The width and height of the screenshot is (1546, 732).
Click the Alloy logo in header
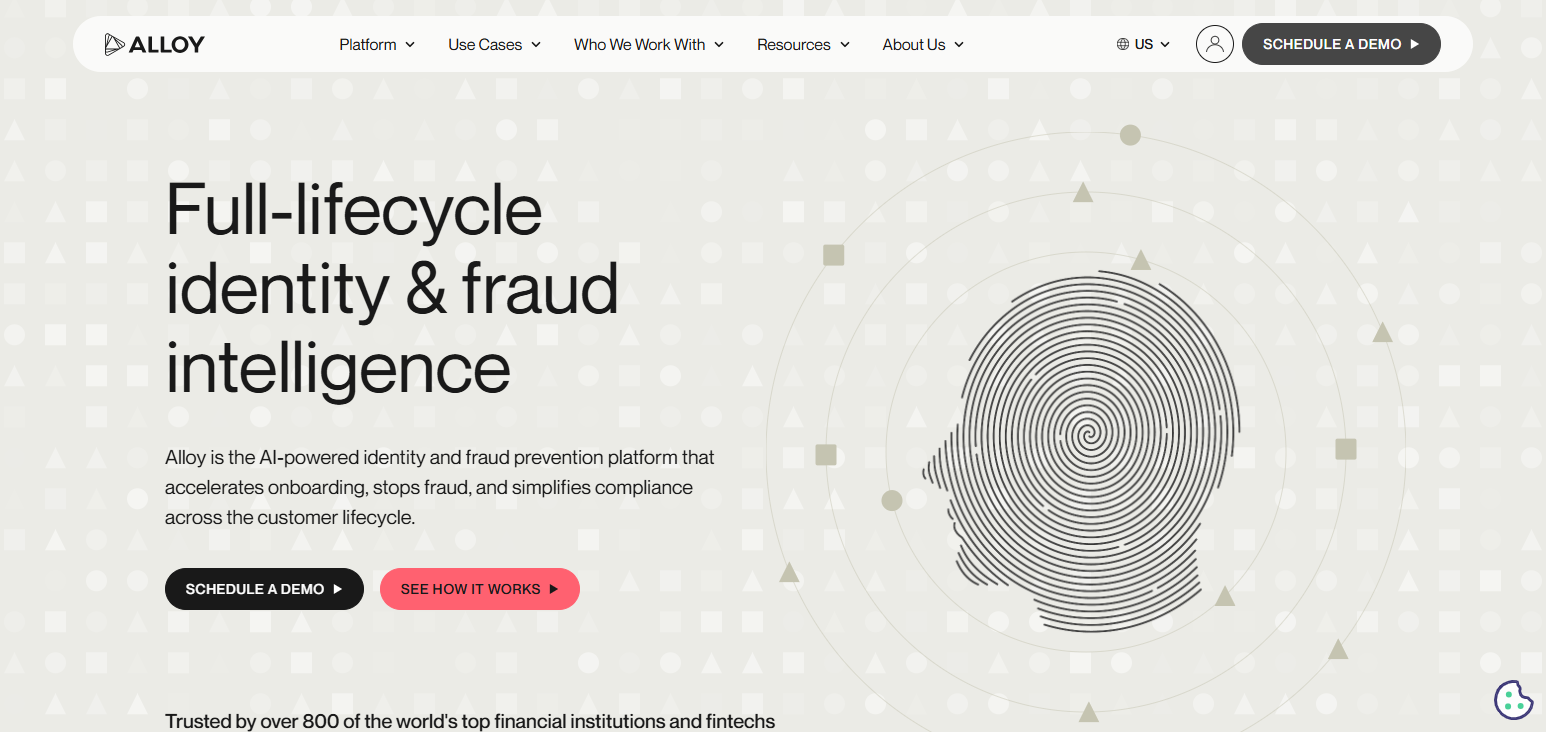(x=154, y=44)
